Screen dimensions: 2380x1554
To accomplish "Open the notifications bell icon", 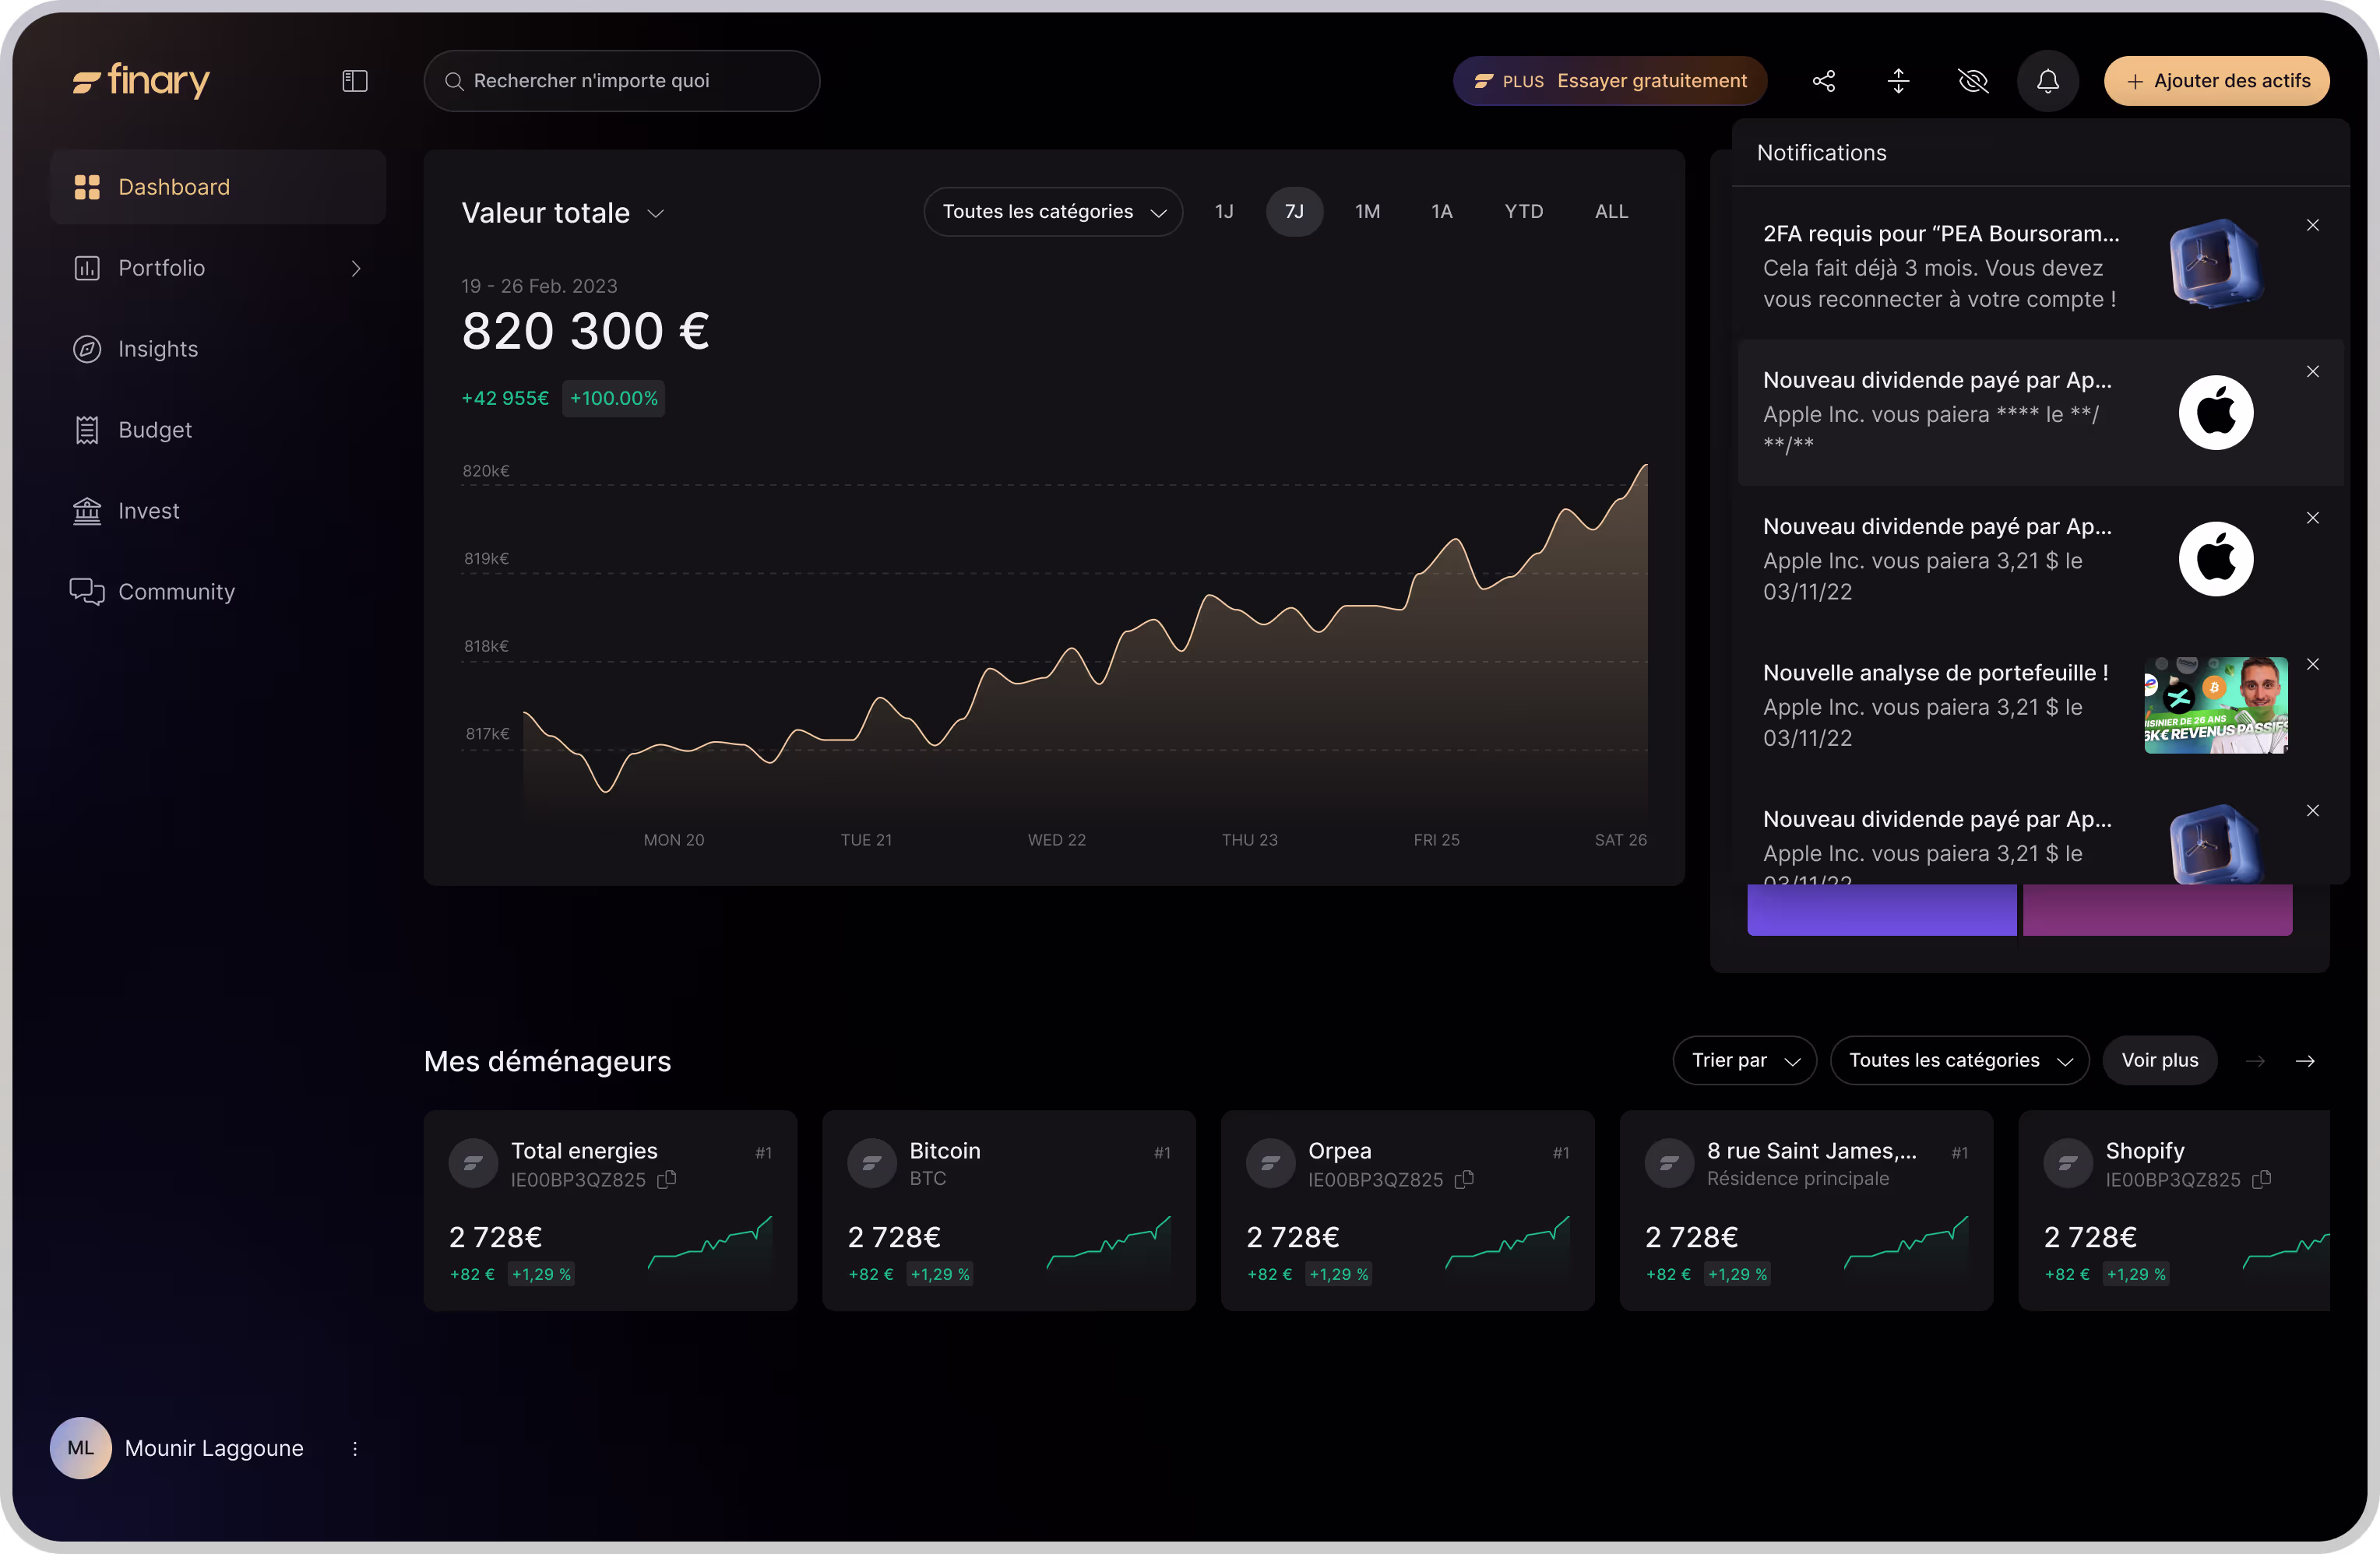I will tap(2047, 81).
